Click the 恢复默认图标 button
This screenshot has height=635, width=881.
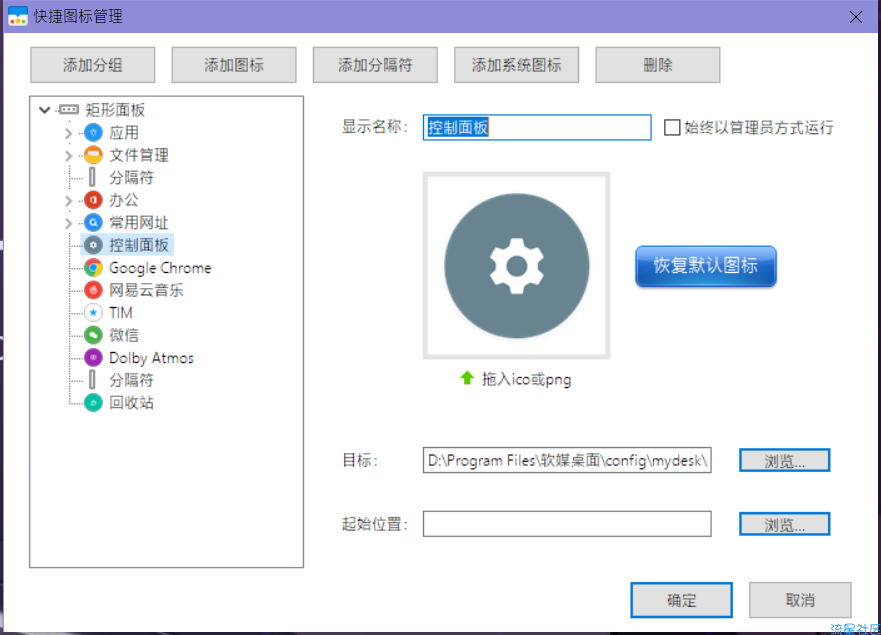click(706, 266)
